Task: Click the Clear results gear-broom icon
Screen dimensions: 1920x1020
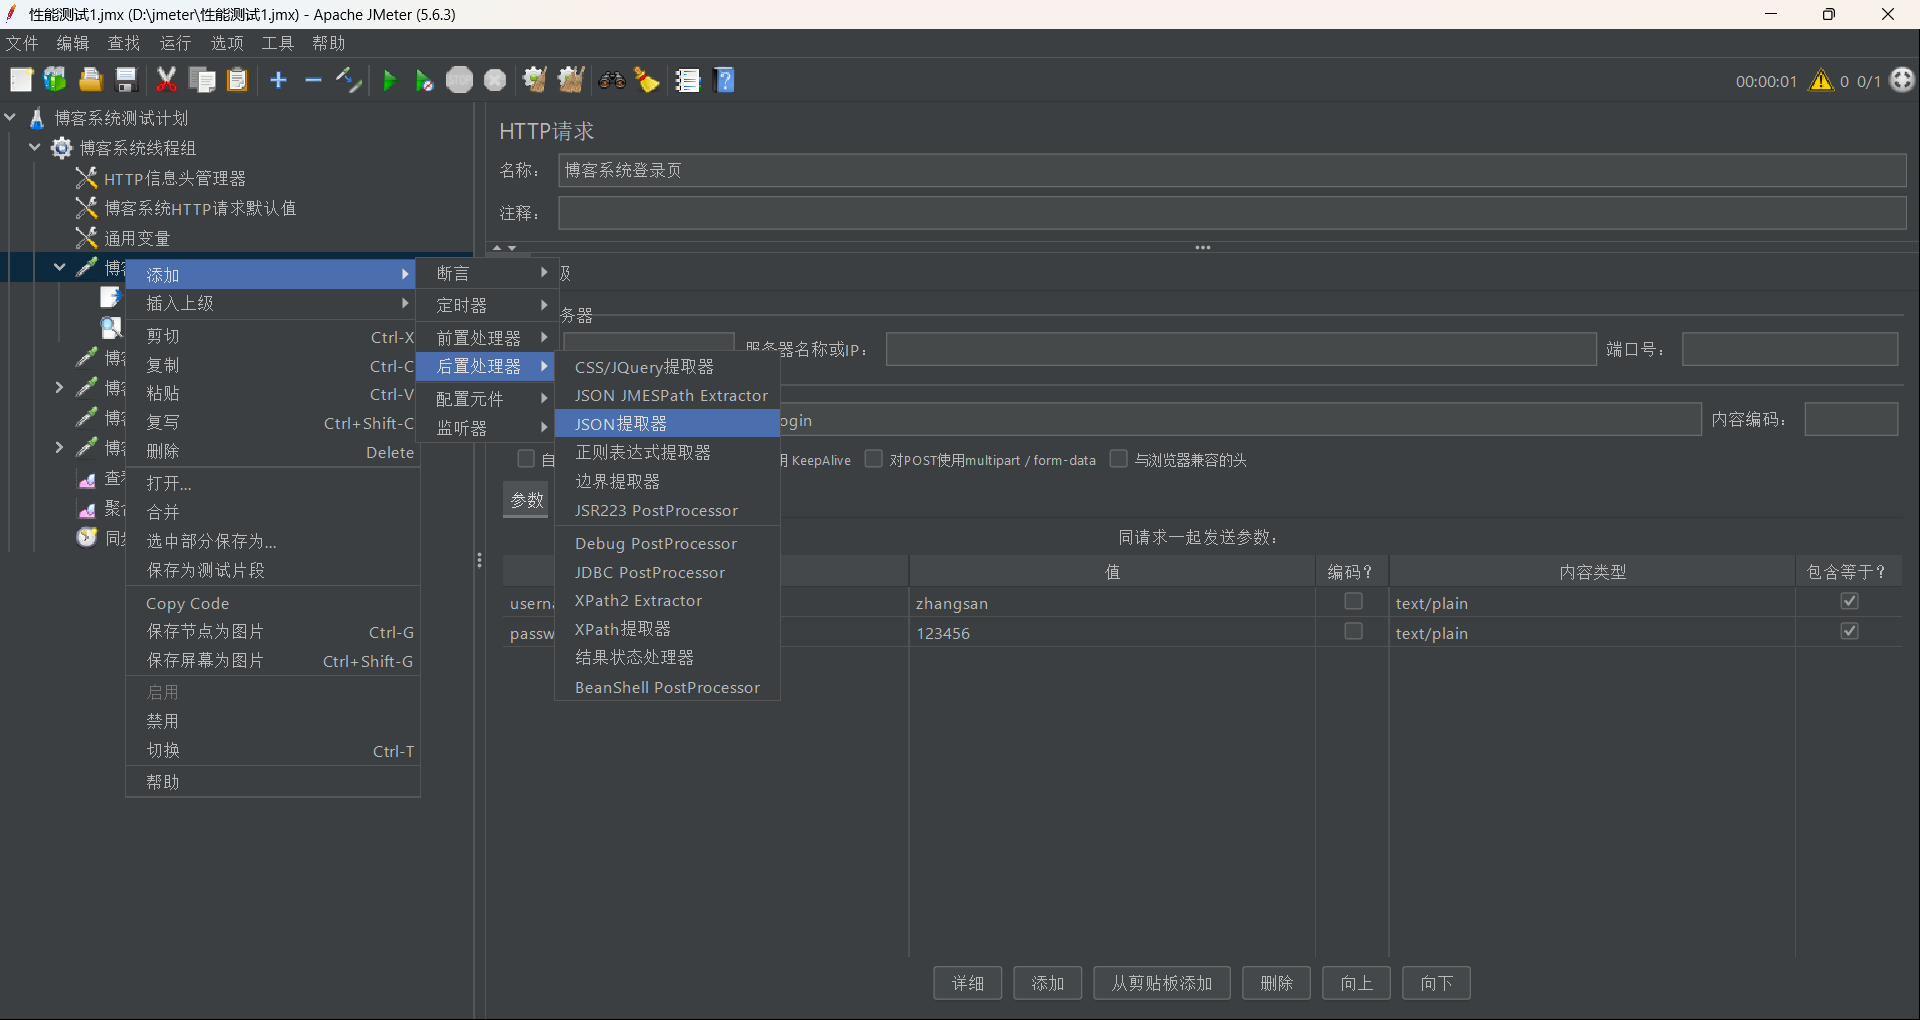Action: click(534, 80)
